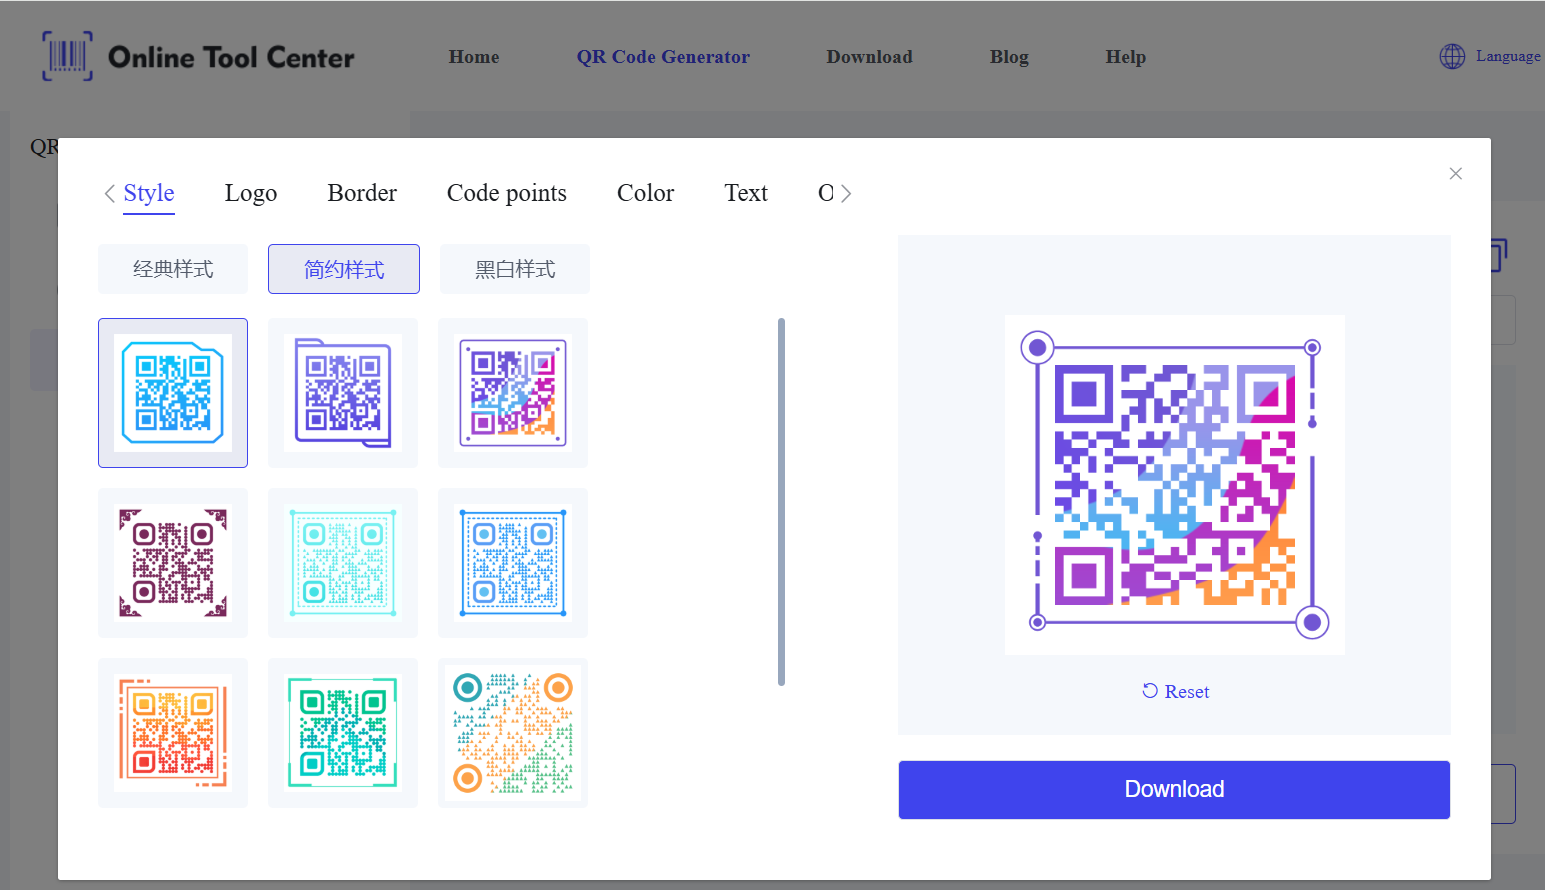Choose the blue dotted-border QR style

(x=513, y=563)
